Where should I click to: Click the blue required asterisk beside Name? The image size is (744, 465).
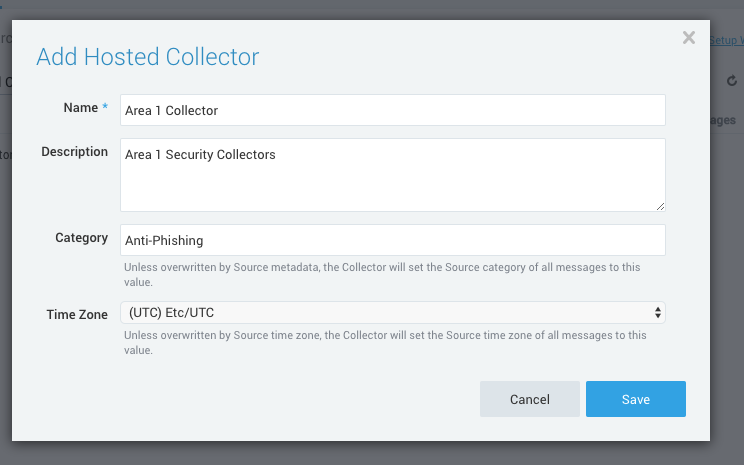105,108
